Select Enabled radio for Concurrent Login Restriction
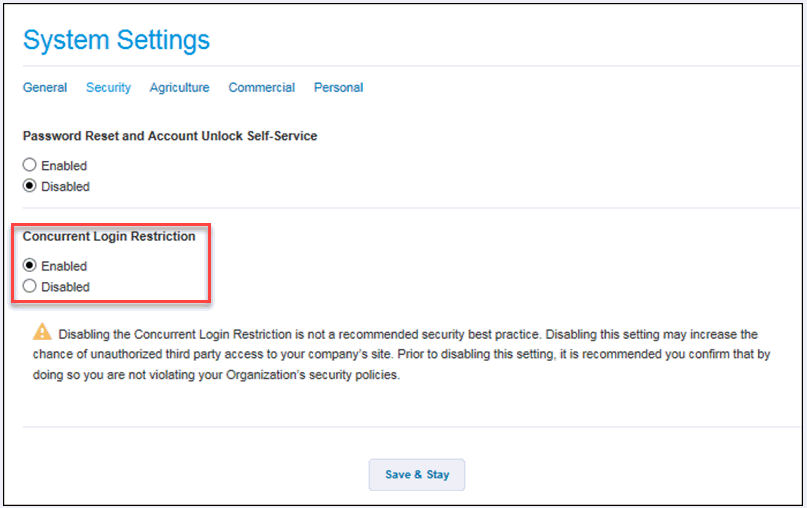807x508 pixels. point(30,266)
